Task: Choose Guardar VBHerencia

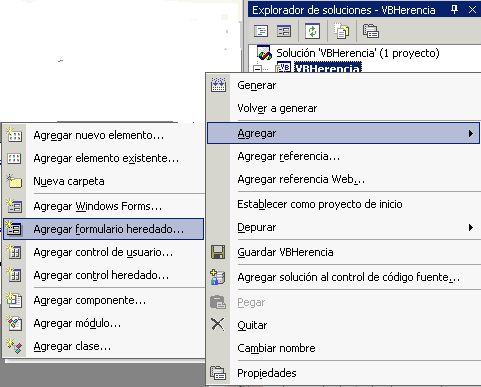Action: pos(344,252)
